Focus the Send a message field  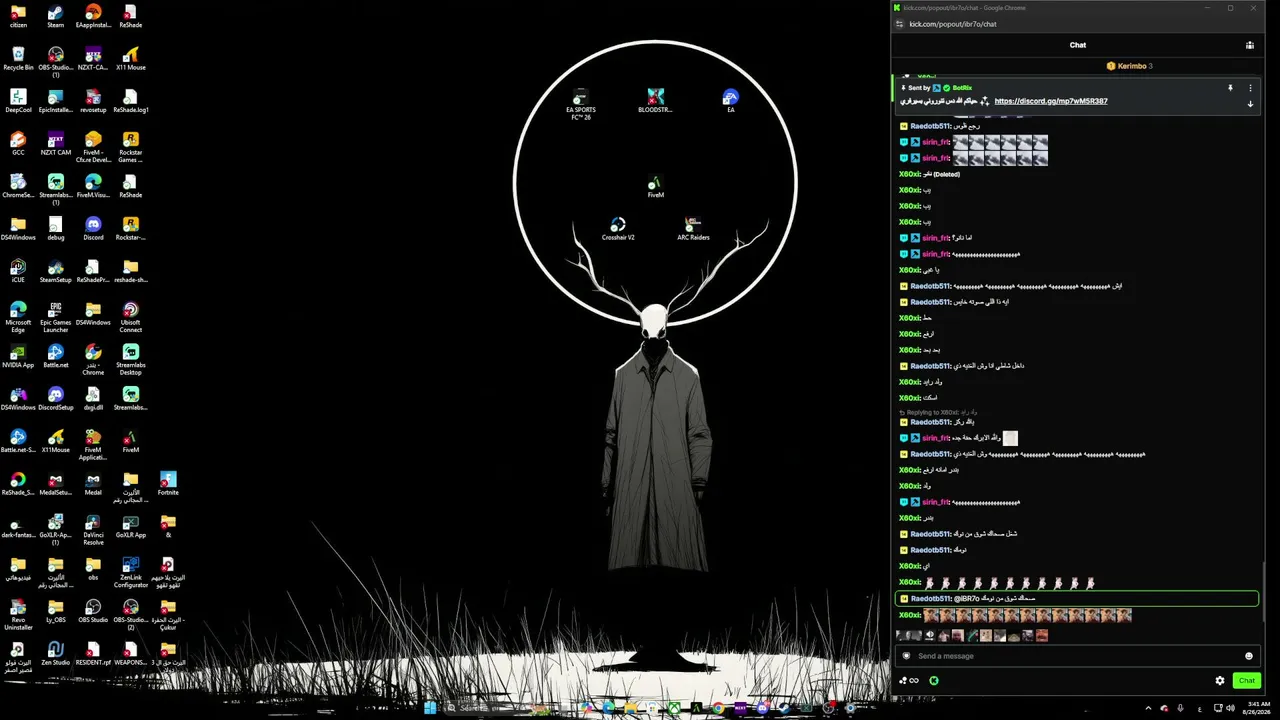1077,656
